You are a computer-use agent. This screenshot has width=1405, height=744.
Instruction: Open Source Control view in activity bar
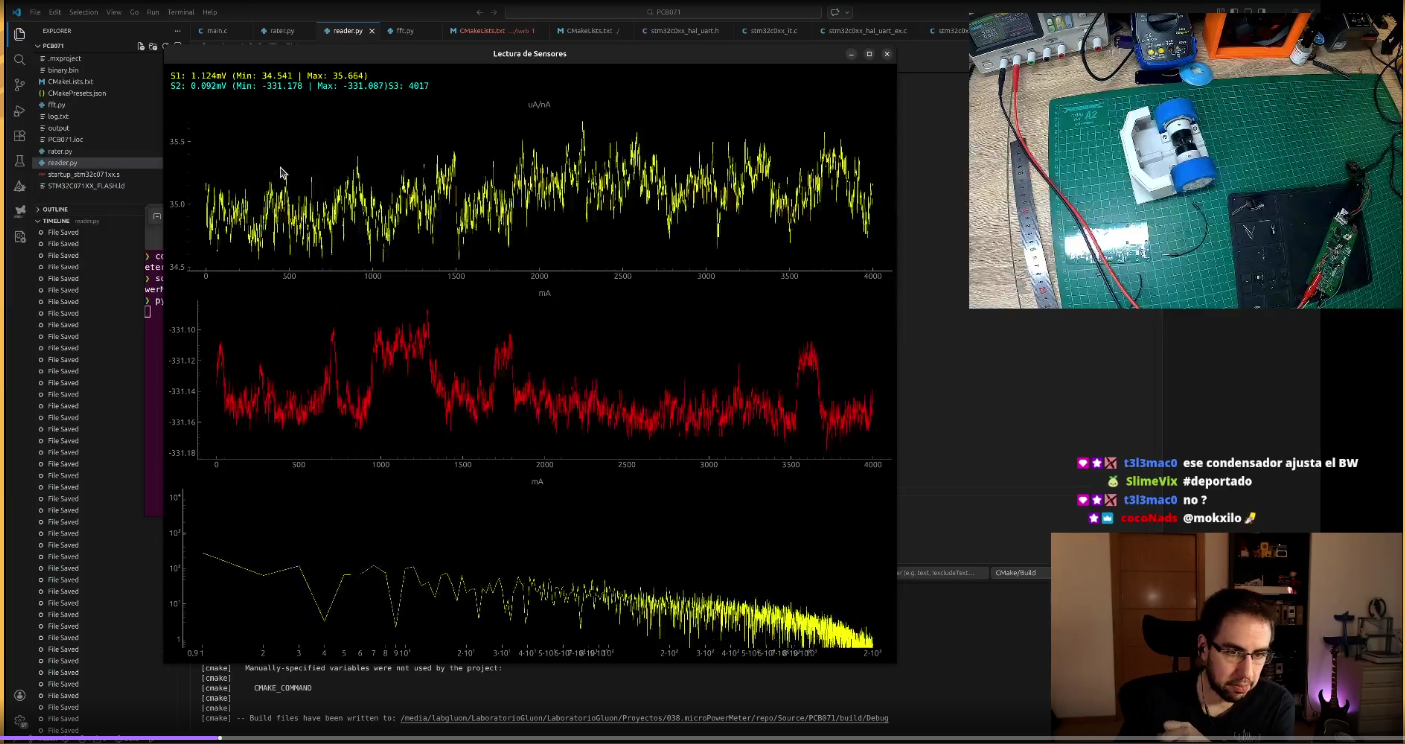[19, 85]
